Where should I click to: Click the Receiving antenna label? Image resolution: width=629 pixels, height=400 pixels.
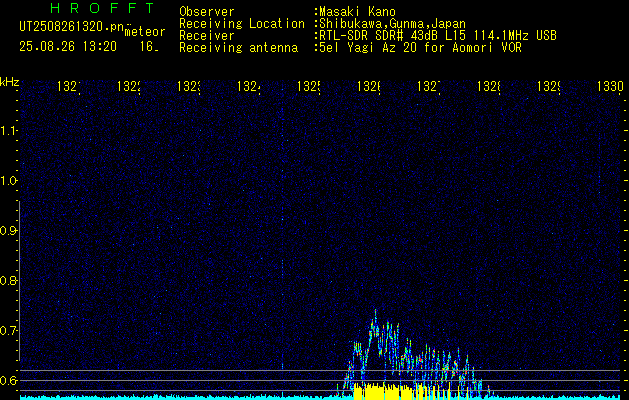[x=239, y=48]
